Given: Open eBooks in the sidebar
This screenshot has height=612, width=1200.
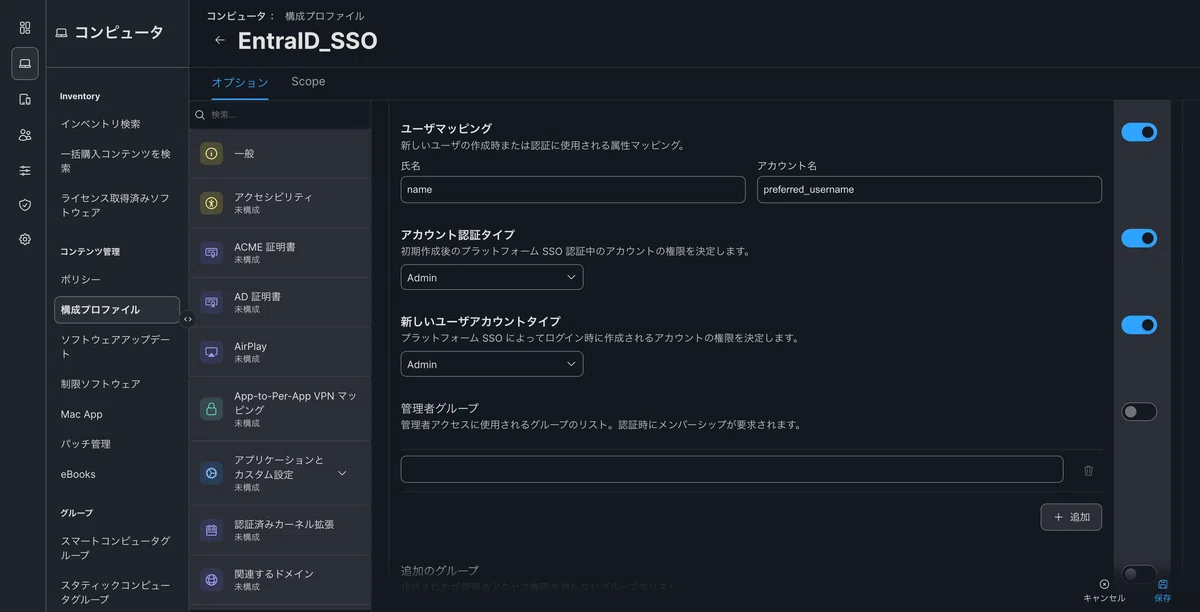Looking at the screenshot, I should click(78, 474).
